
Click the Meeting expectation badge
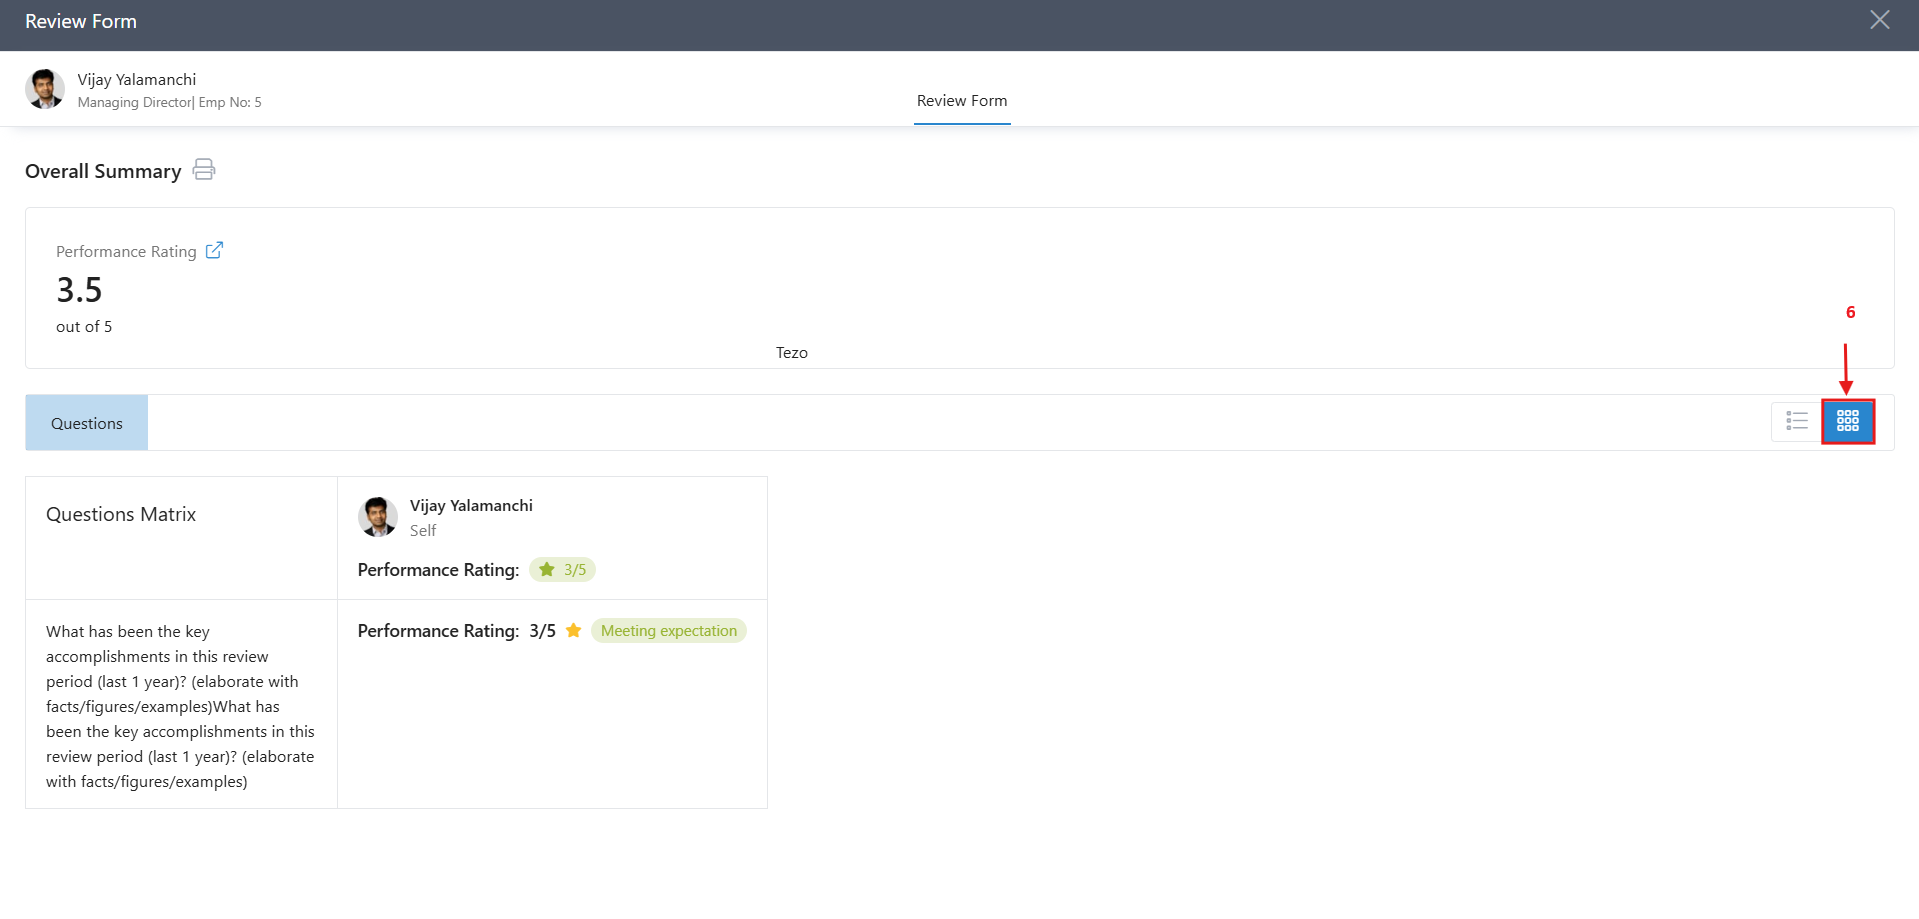pos(668,630)
